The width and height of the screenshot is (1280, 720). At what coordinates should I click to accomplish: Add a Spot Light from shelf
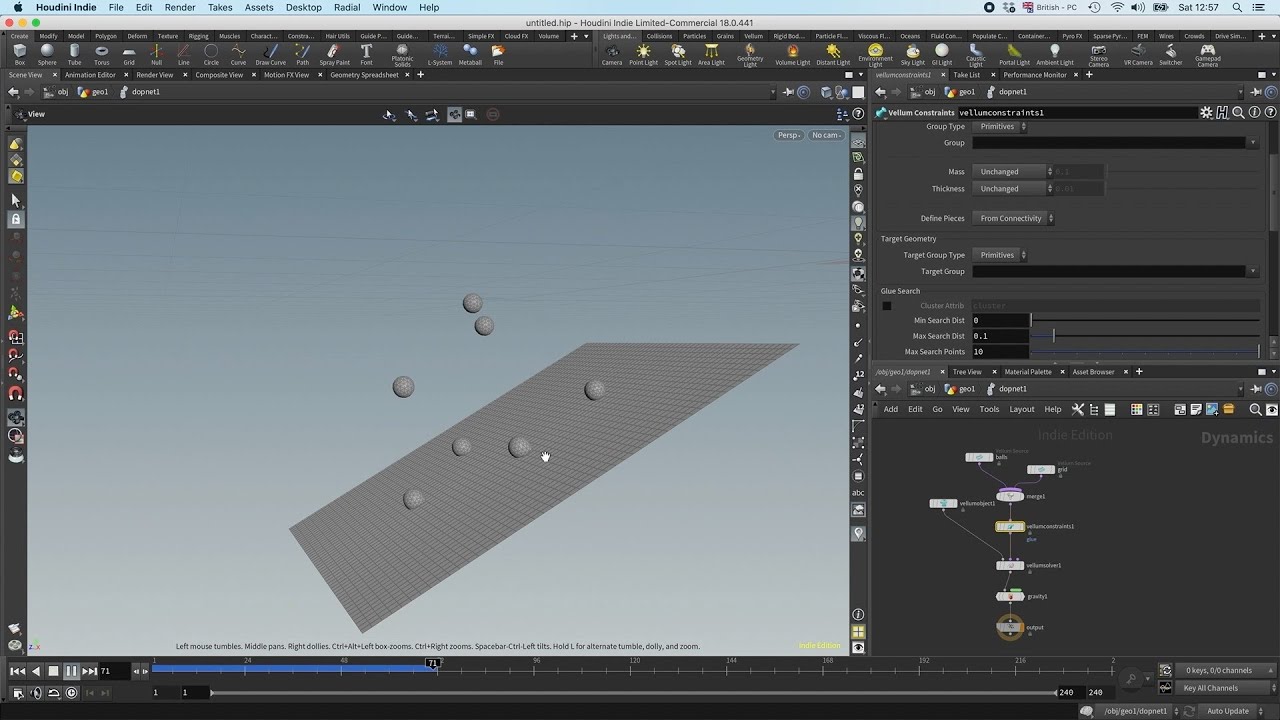678,54
